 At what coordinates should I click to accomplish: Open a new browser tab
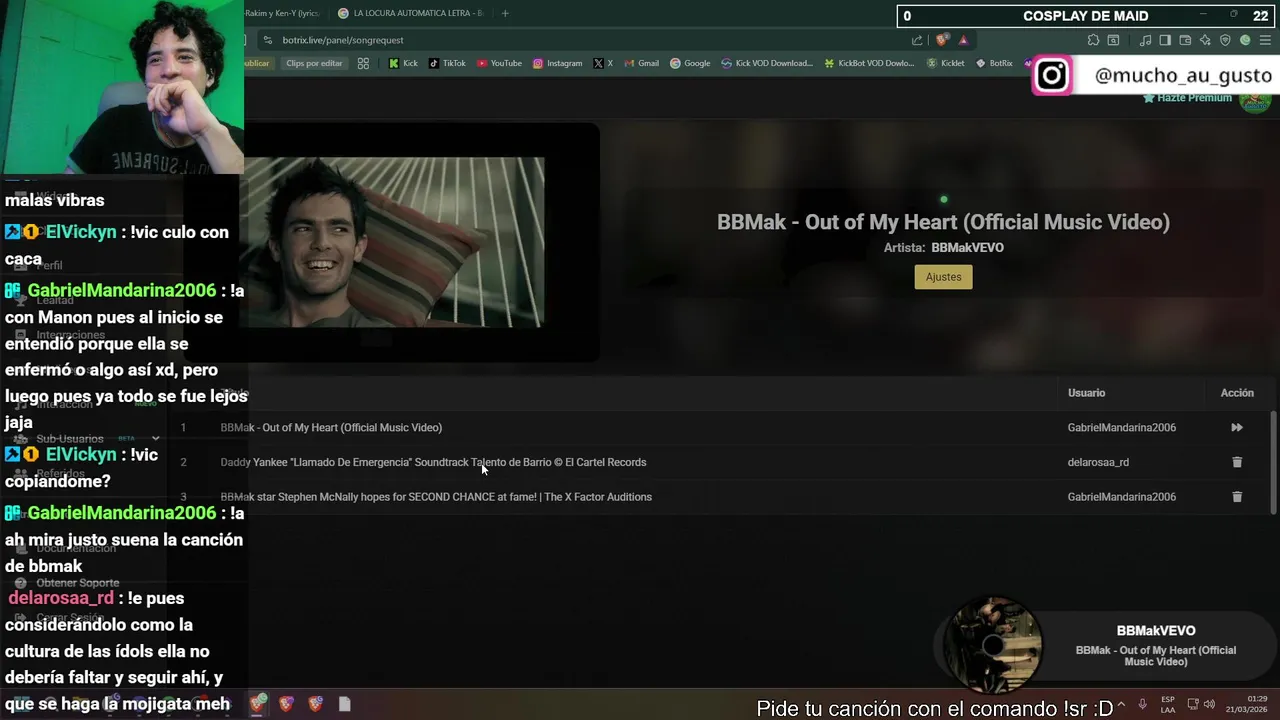505,13
